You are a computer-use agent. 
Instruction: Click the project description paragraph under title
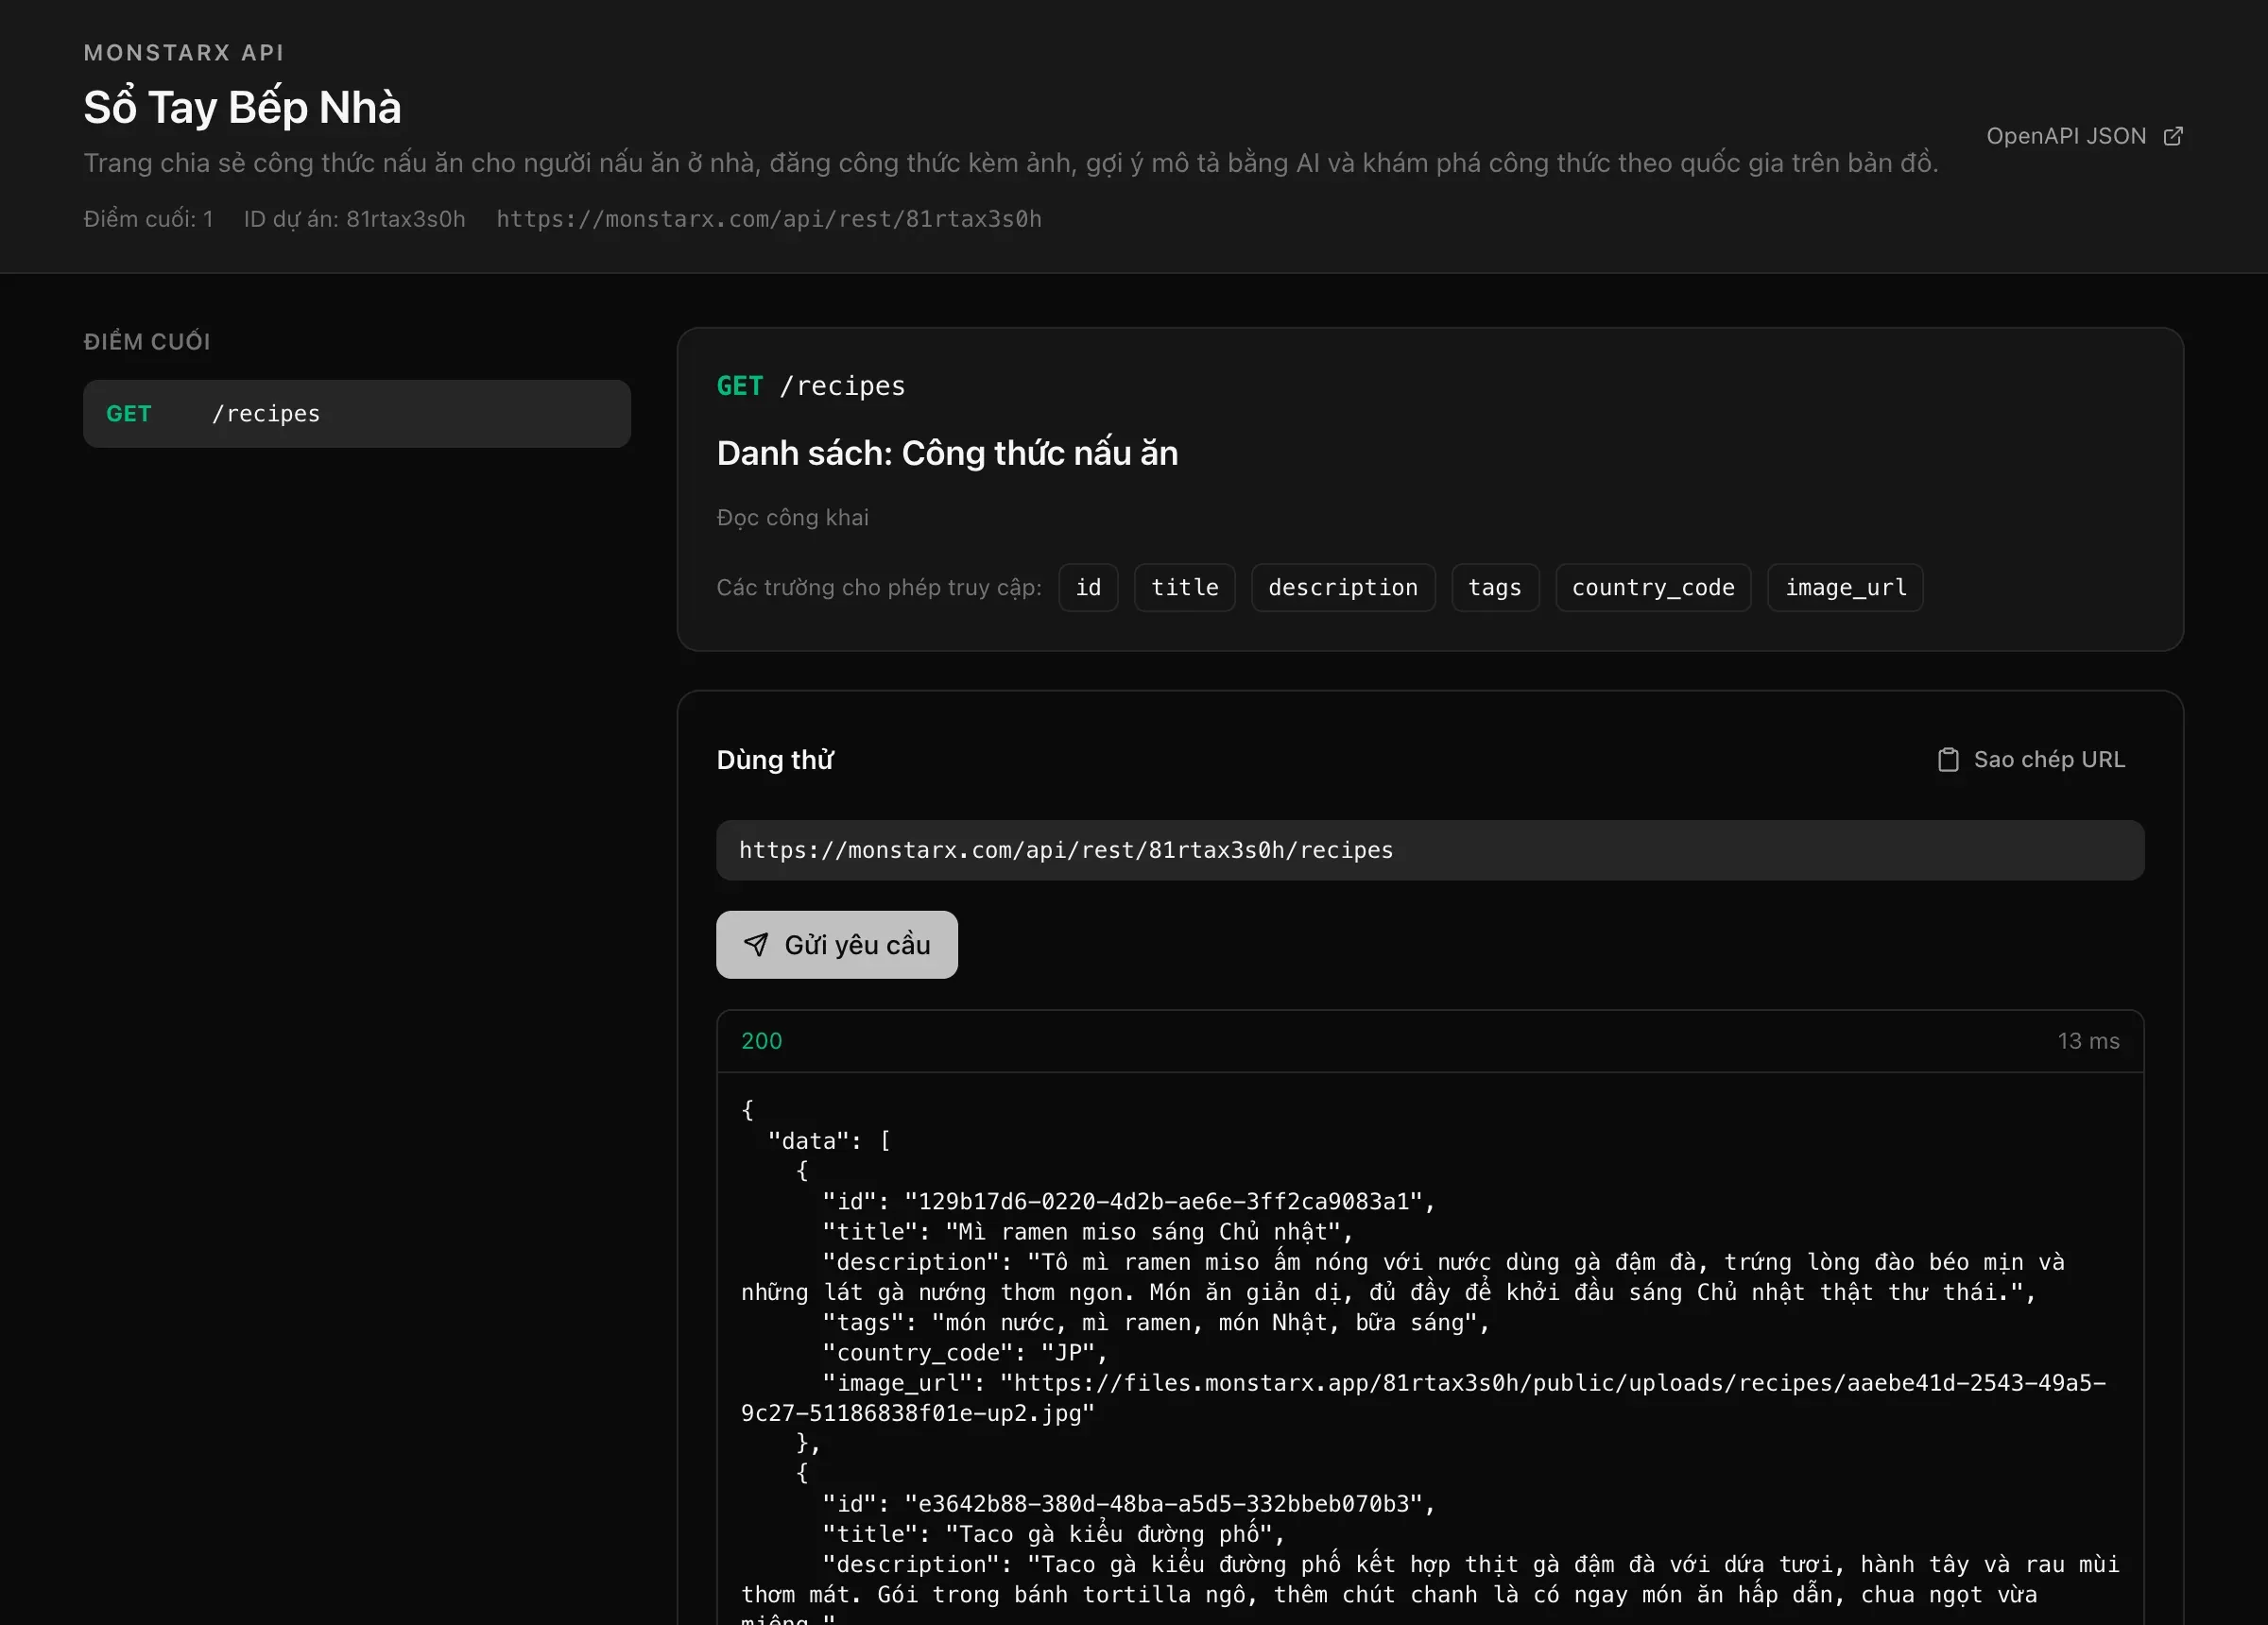pyautogui.click(x=1011, y=163)
